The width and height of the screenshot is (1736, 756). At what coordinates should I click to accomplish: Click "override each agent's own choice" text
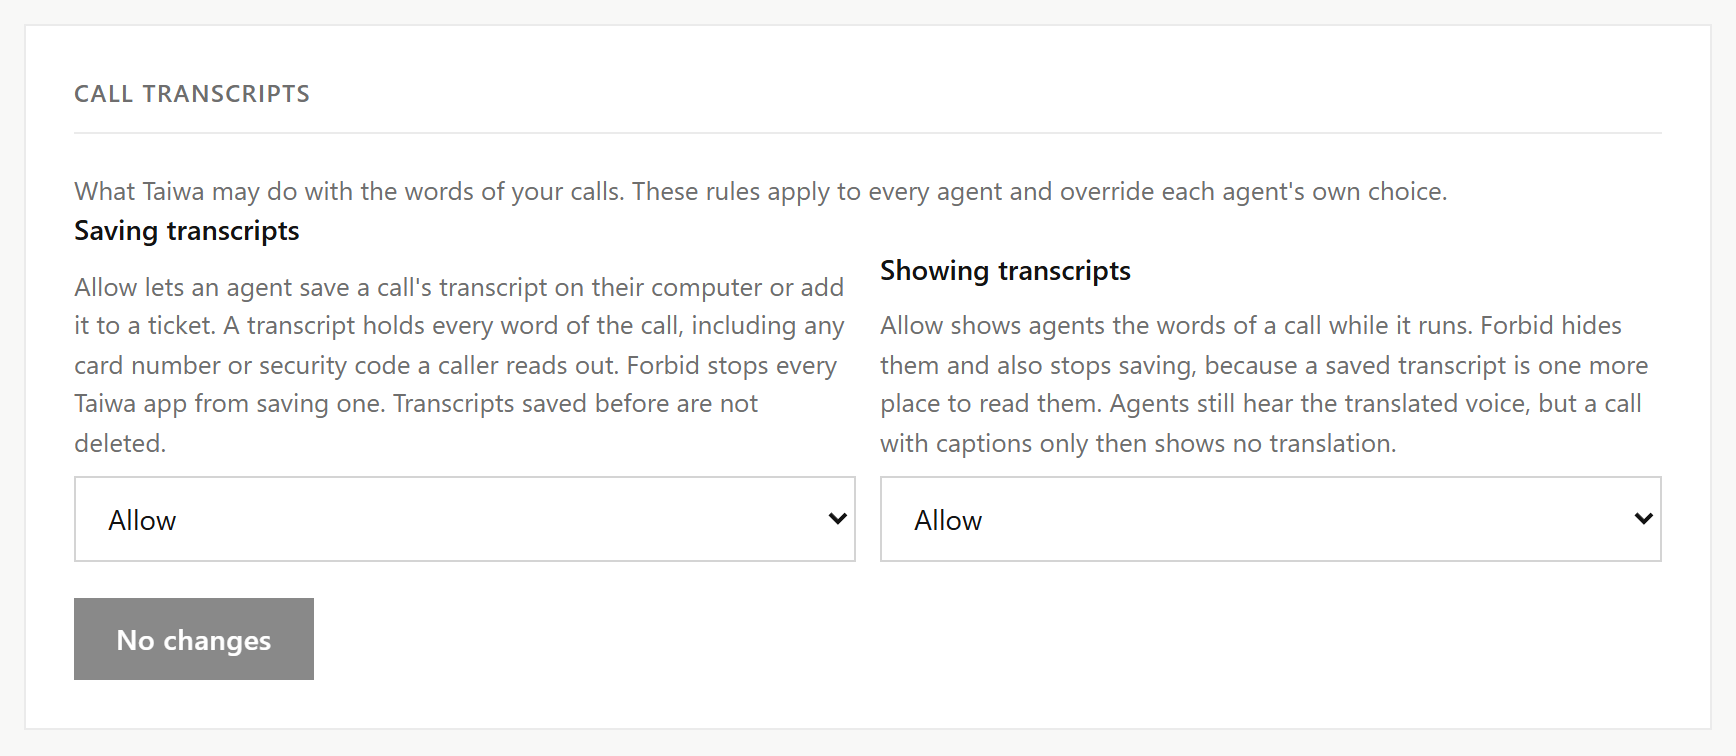click(x=1253, y=191)
